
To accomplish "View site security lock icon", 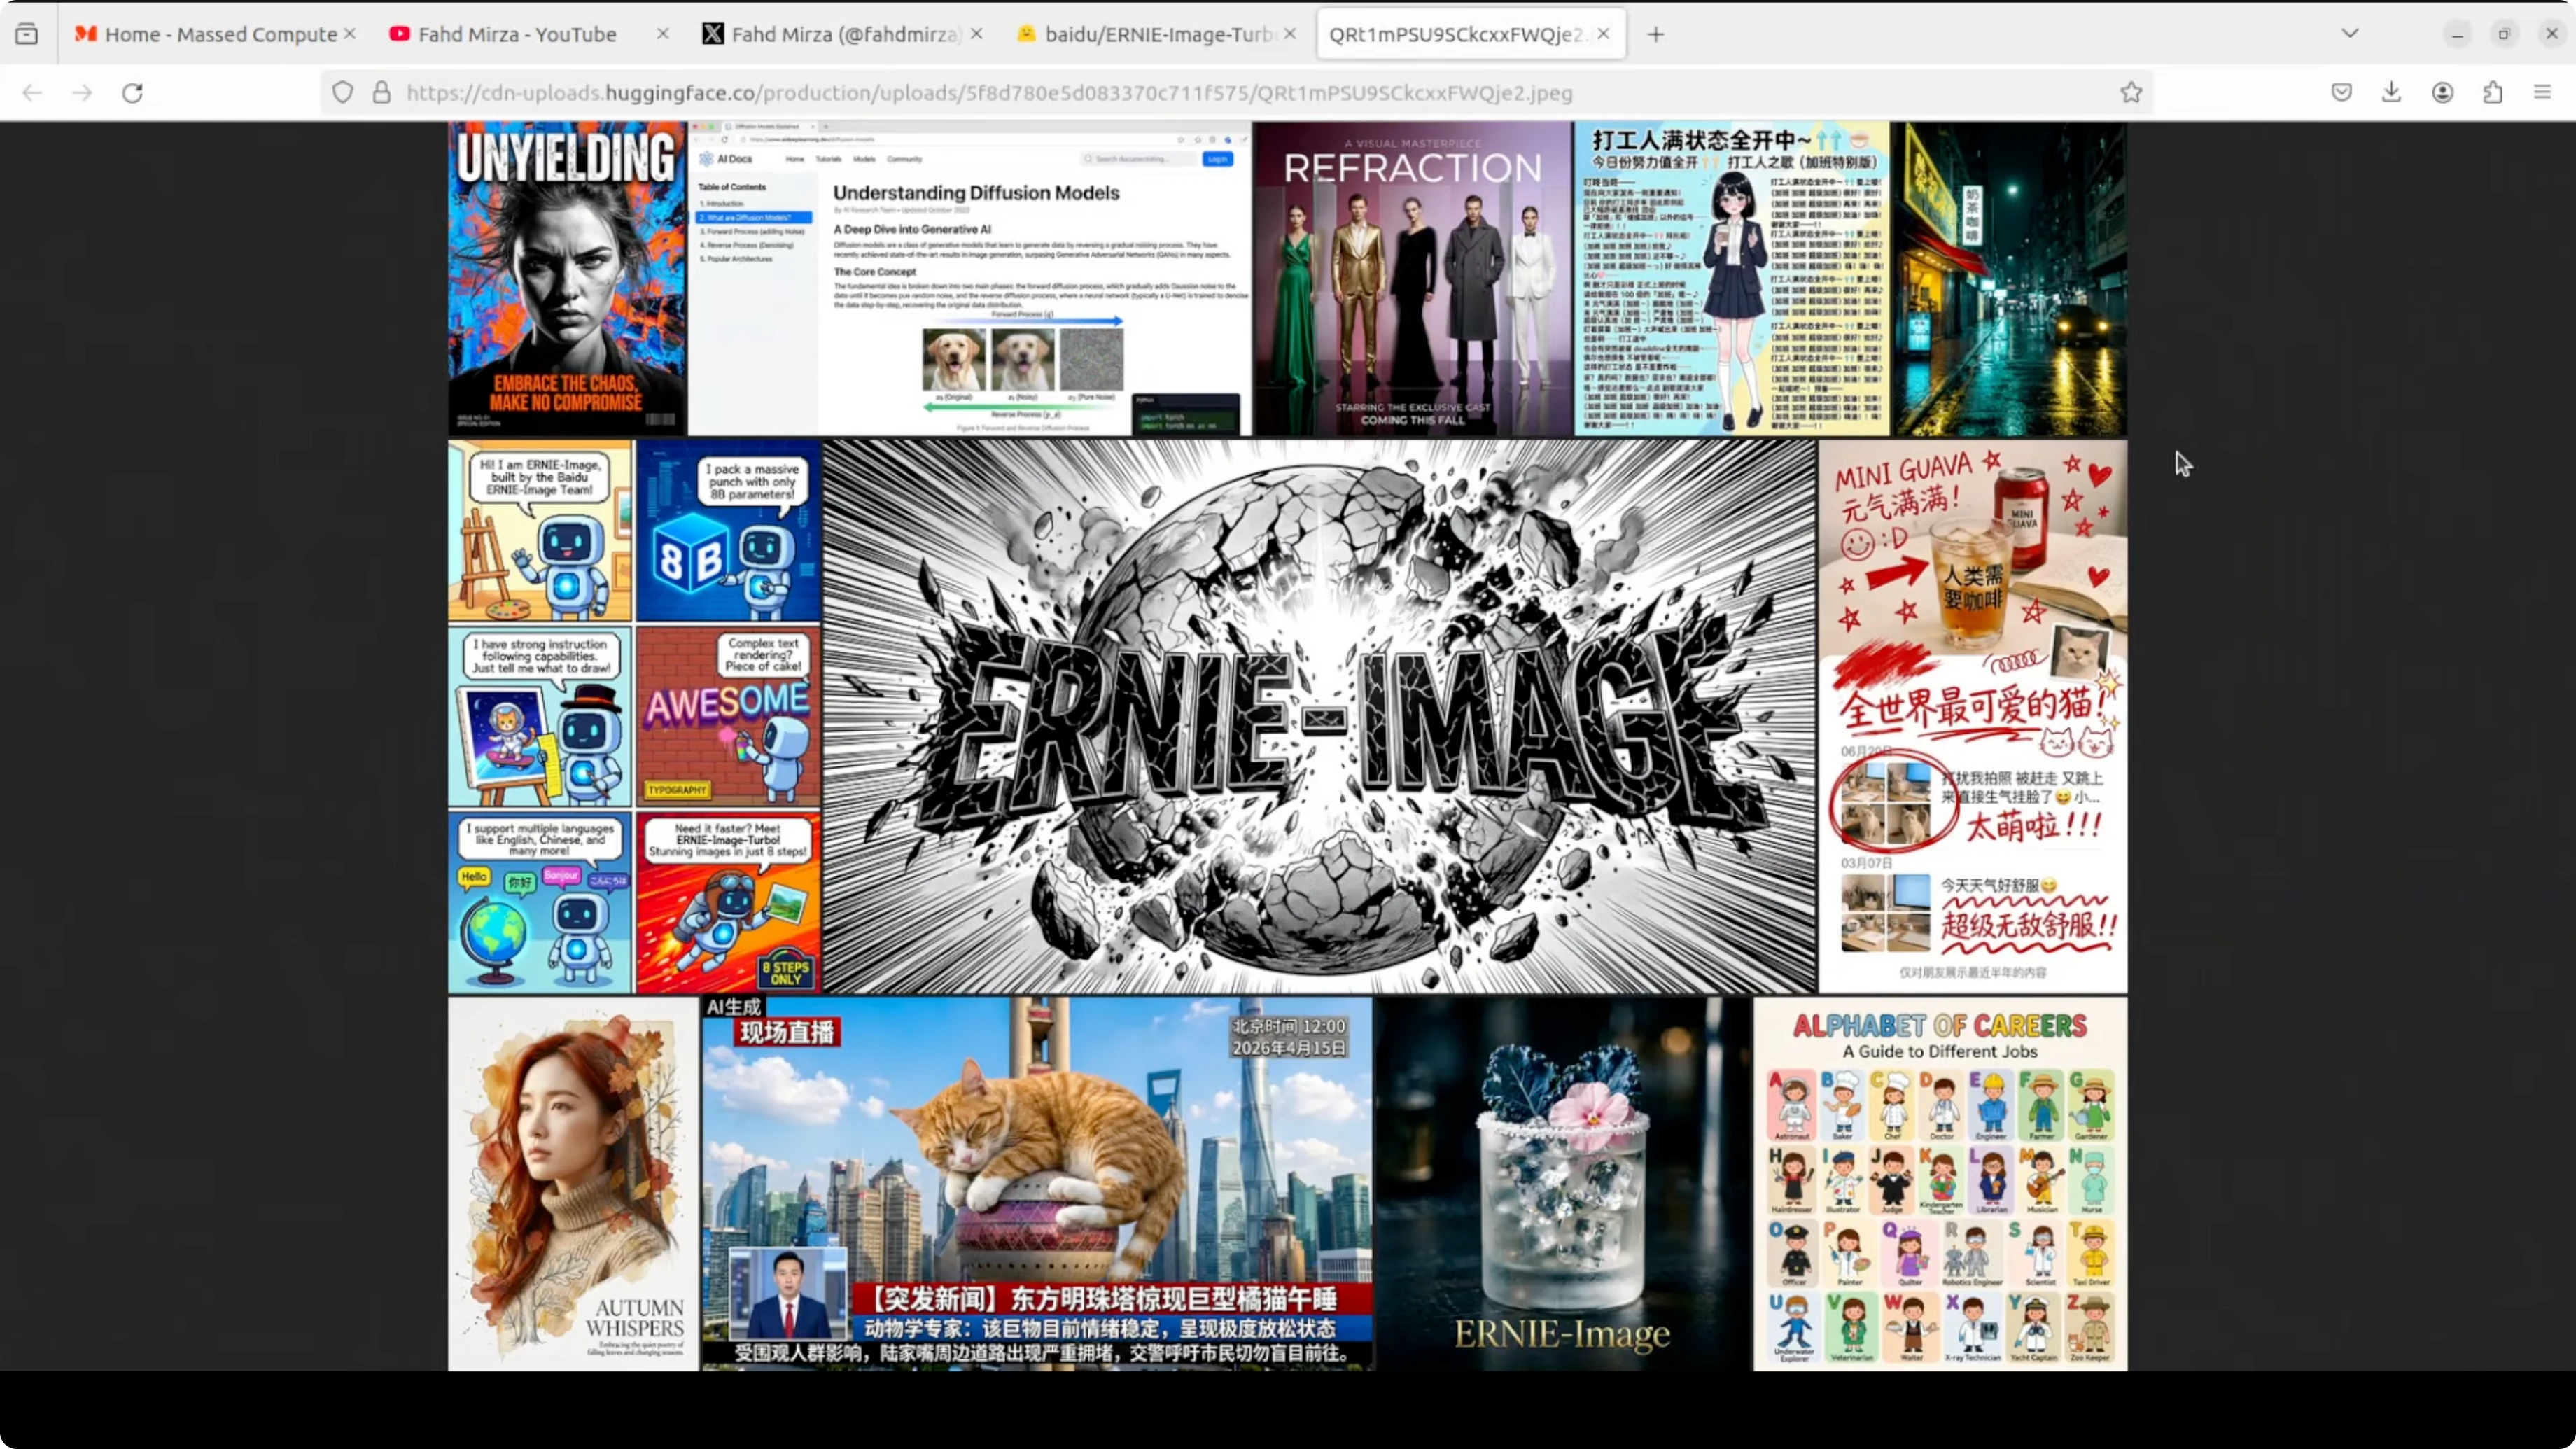I will [381, 93].
